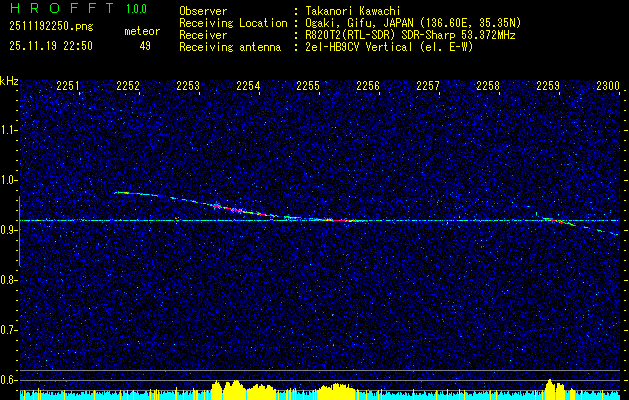Click the 2259 time marker
629x400 pixels.
(x=548, y=85)
